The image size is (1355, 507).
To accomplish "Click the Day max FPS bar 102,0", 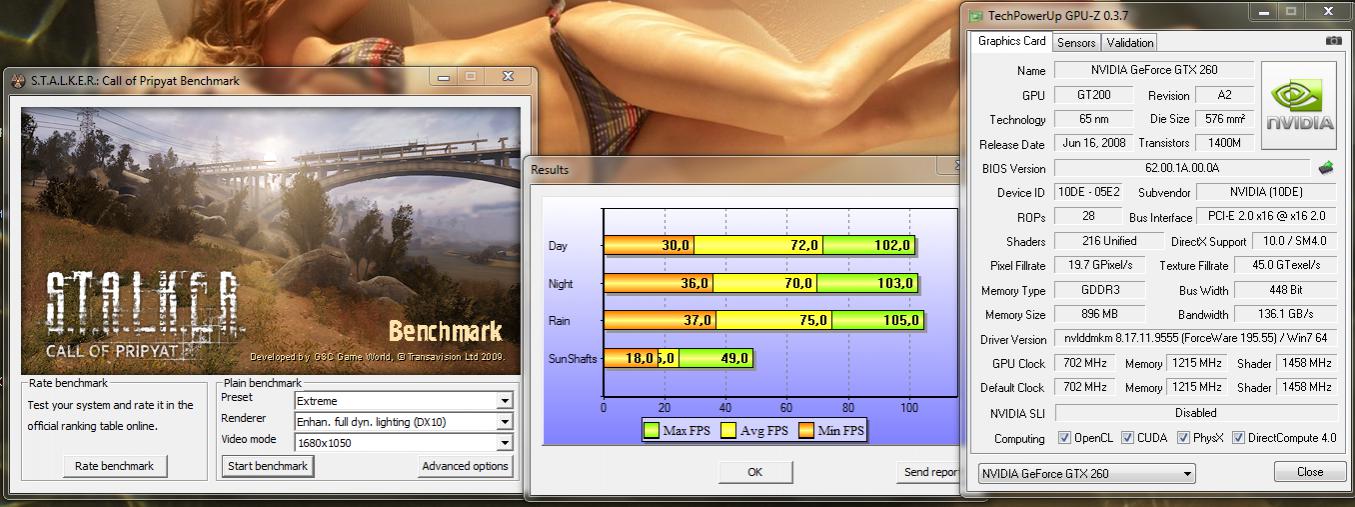I will [x=869, y=245].
